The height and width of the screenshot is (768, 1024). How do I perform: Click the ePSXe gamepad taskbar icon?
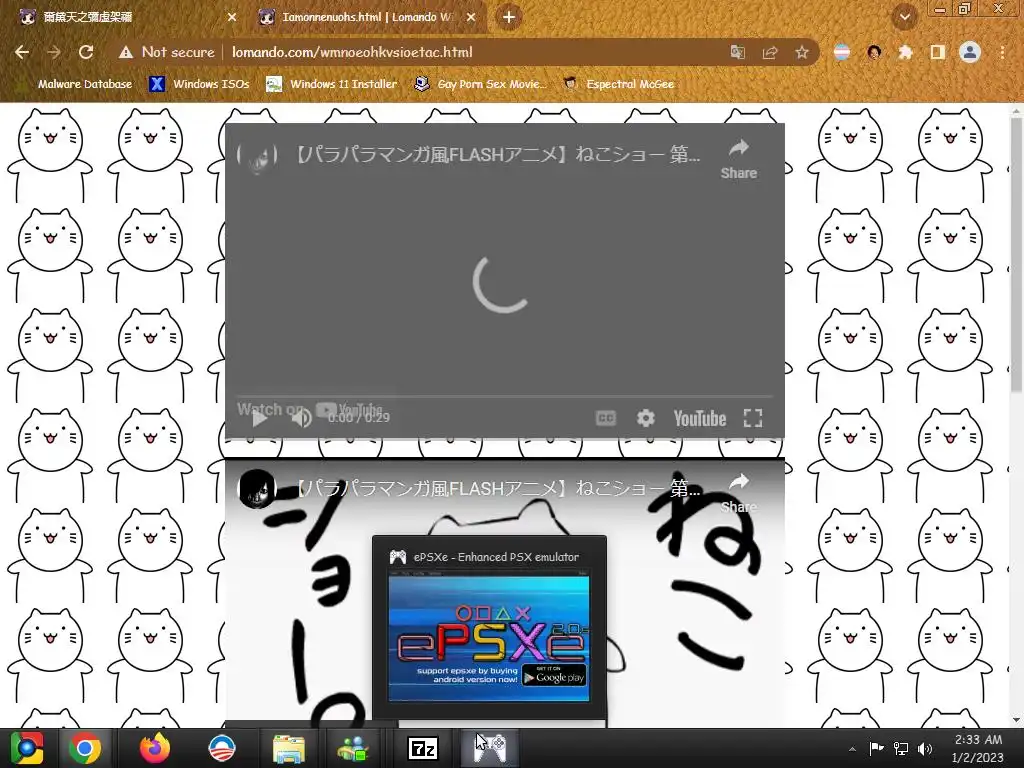489,748
